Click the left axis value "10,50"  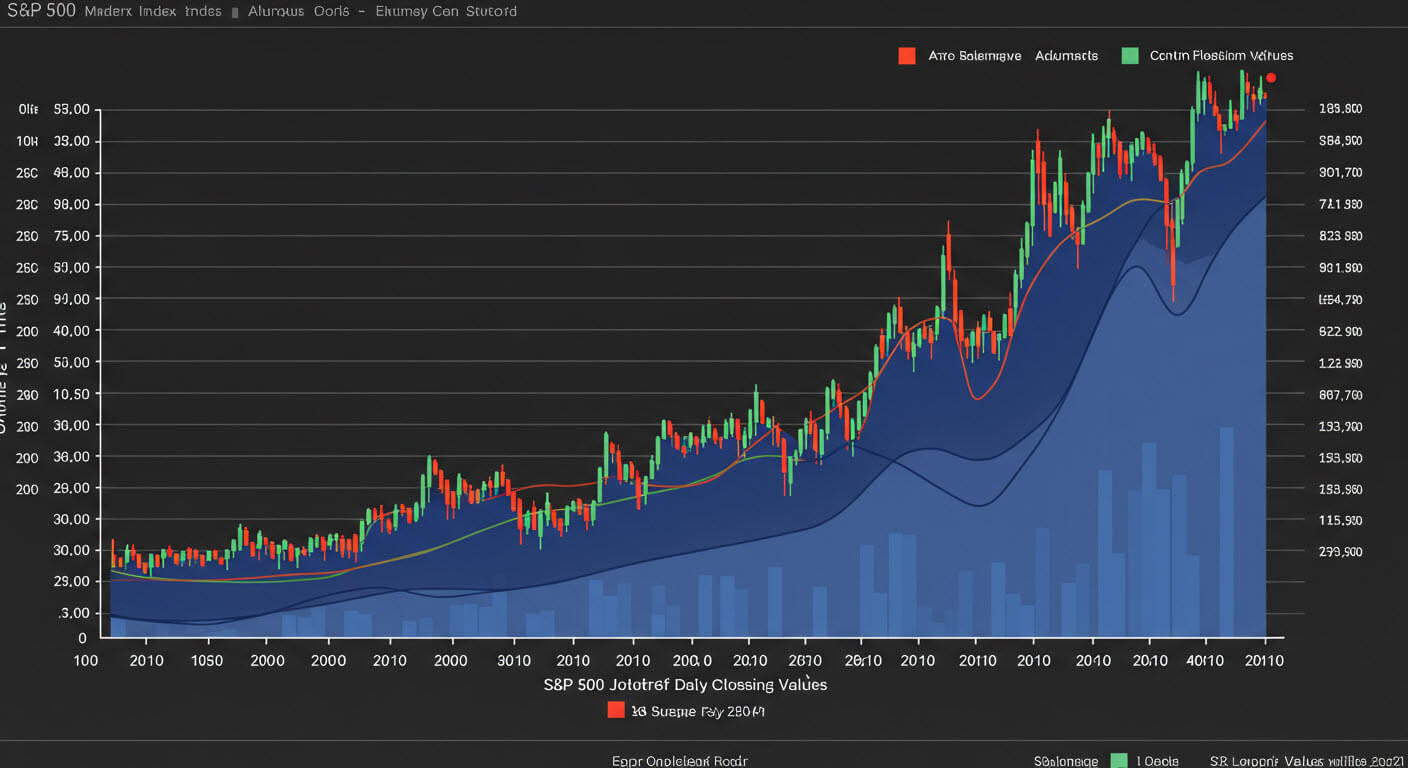[70, 394]
